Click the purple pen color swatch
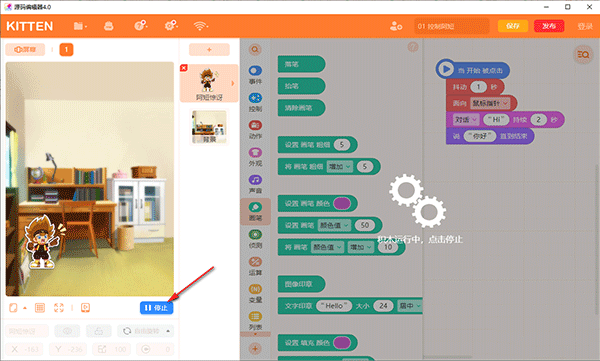This screenshot has width=600, height=361. pos(342,203)
